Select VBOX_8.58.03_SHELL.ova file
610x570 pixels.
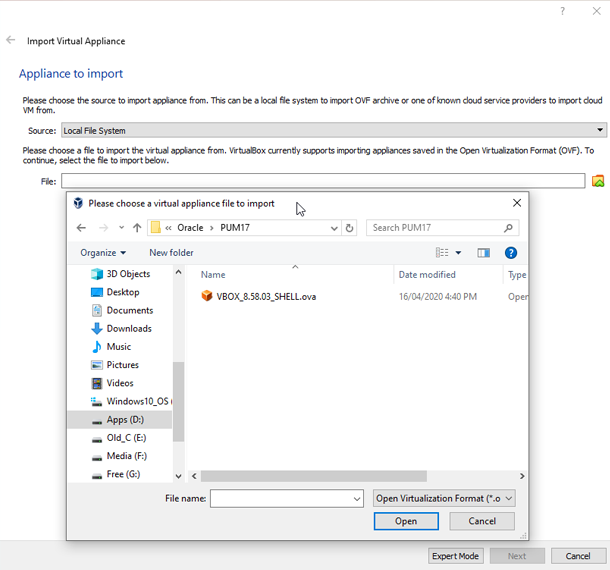266,296
